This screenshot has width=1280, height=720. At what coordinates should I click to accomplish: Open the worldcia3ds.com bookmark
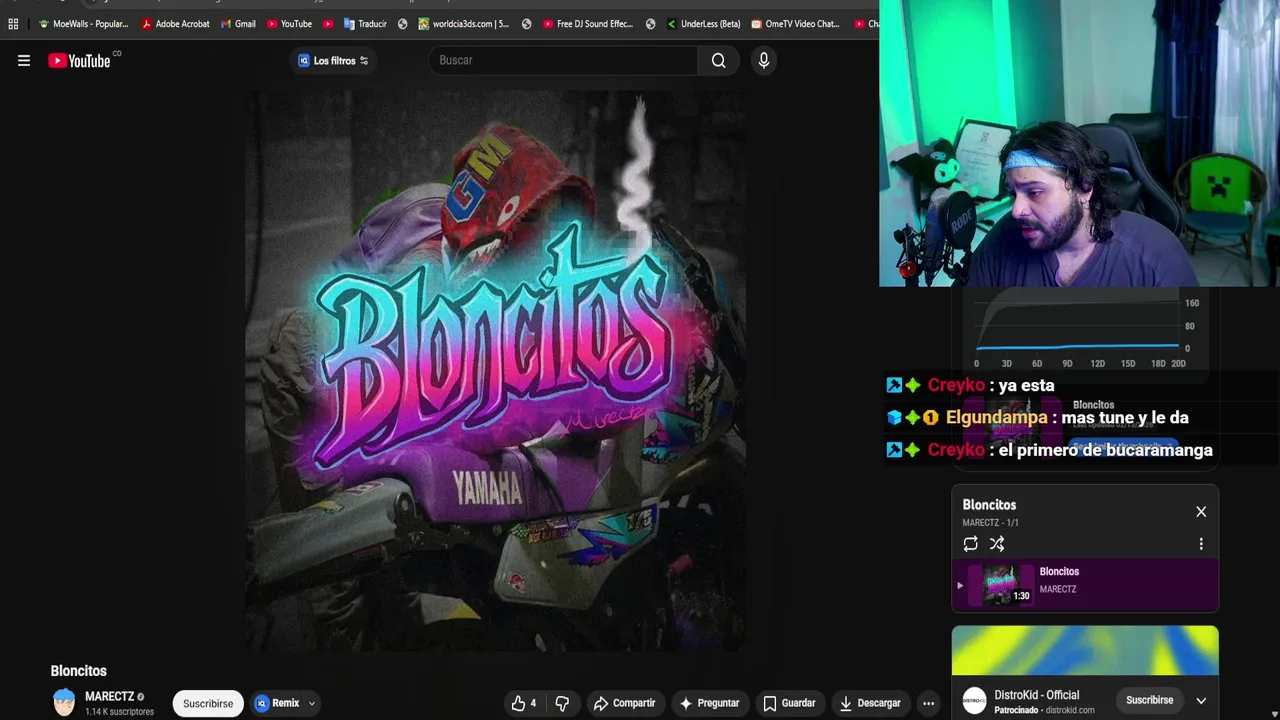click(464, 24)
